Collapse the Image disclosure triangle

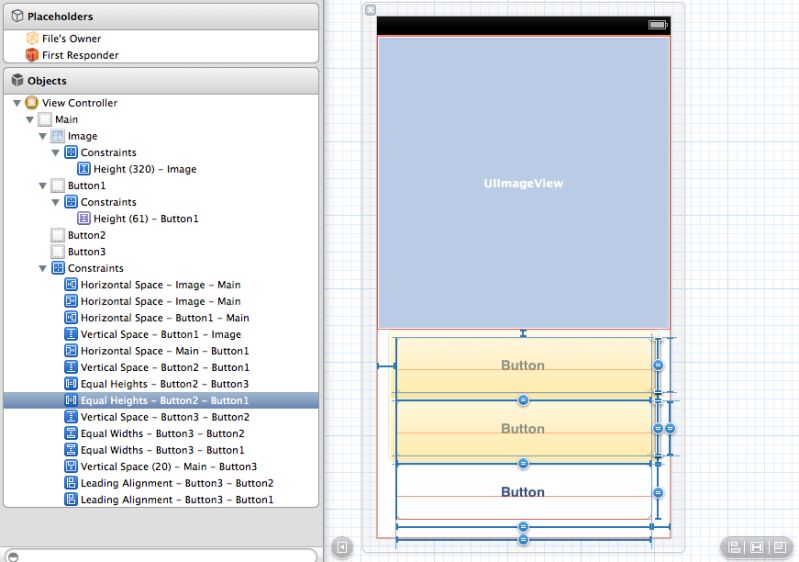(x=43, y=136)
